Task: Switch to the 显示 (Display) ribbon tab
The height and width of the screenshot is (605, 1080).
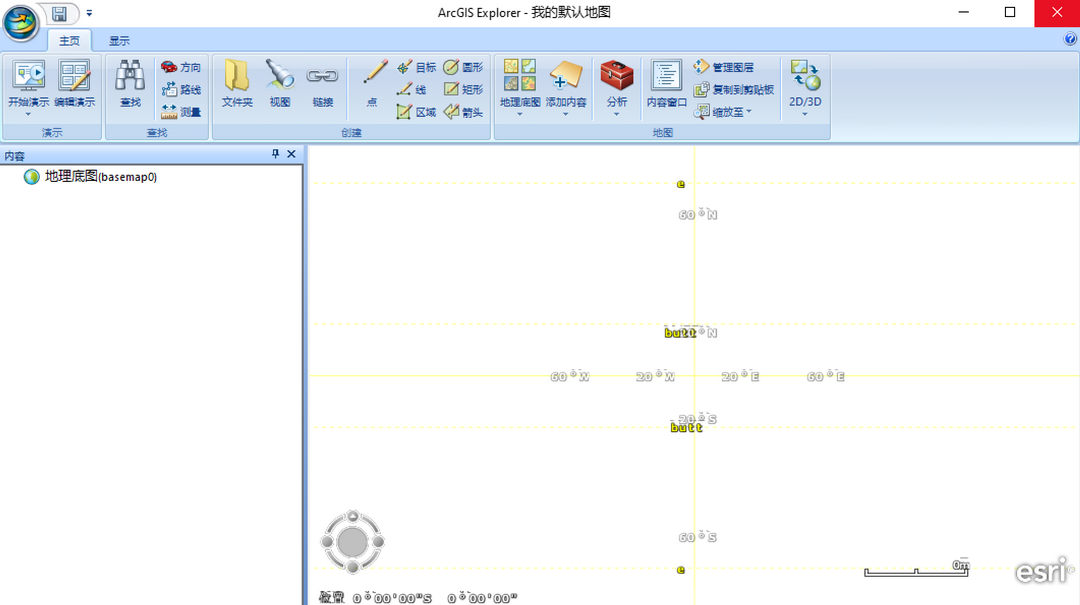Action: pos(119,41)
